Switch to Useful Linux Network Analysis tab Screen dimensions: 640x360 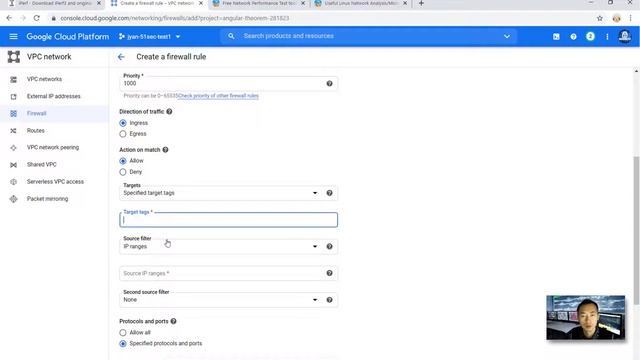point(360,3)
